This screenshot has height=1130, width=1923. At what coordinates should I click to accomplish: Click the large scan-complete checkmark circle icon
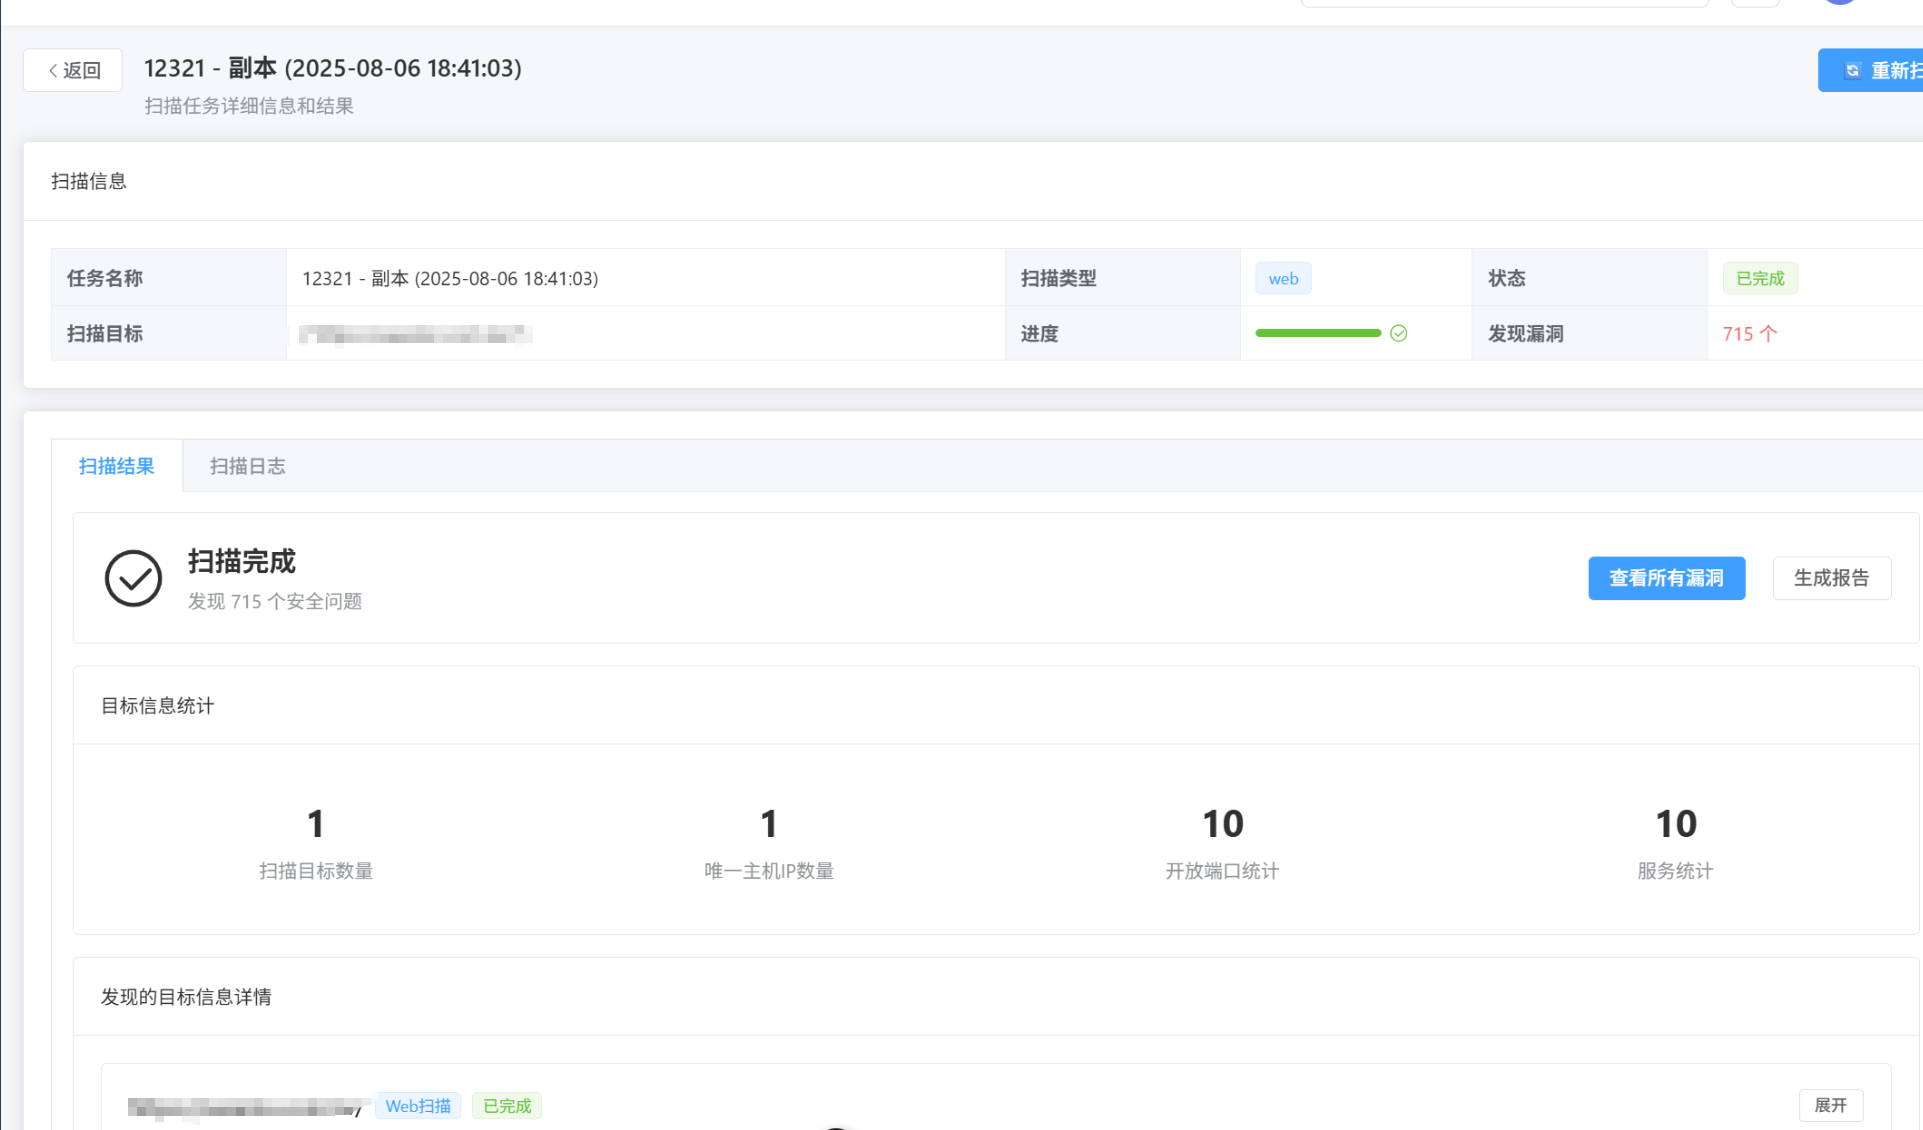[133, 578]
